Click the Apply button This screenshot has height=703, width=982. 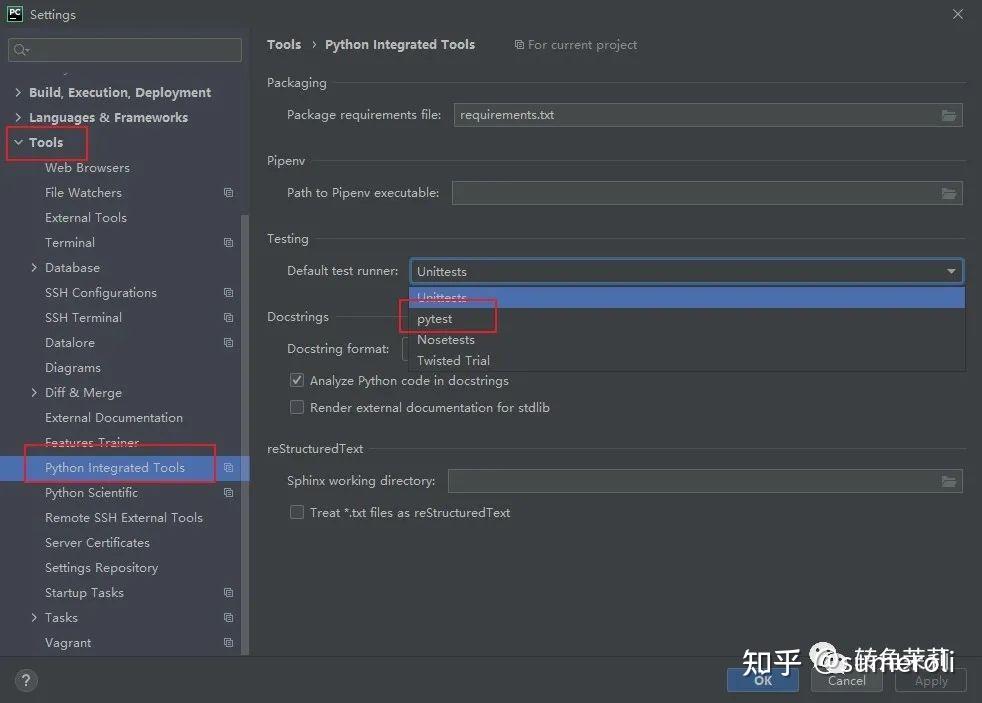(x=931, y=680)
